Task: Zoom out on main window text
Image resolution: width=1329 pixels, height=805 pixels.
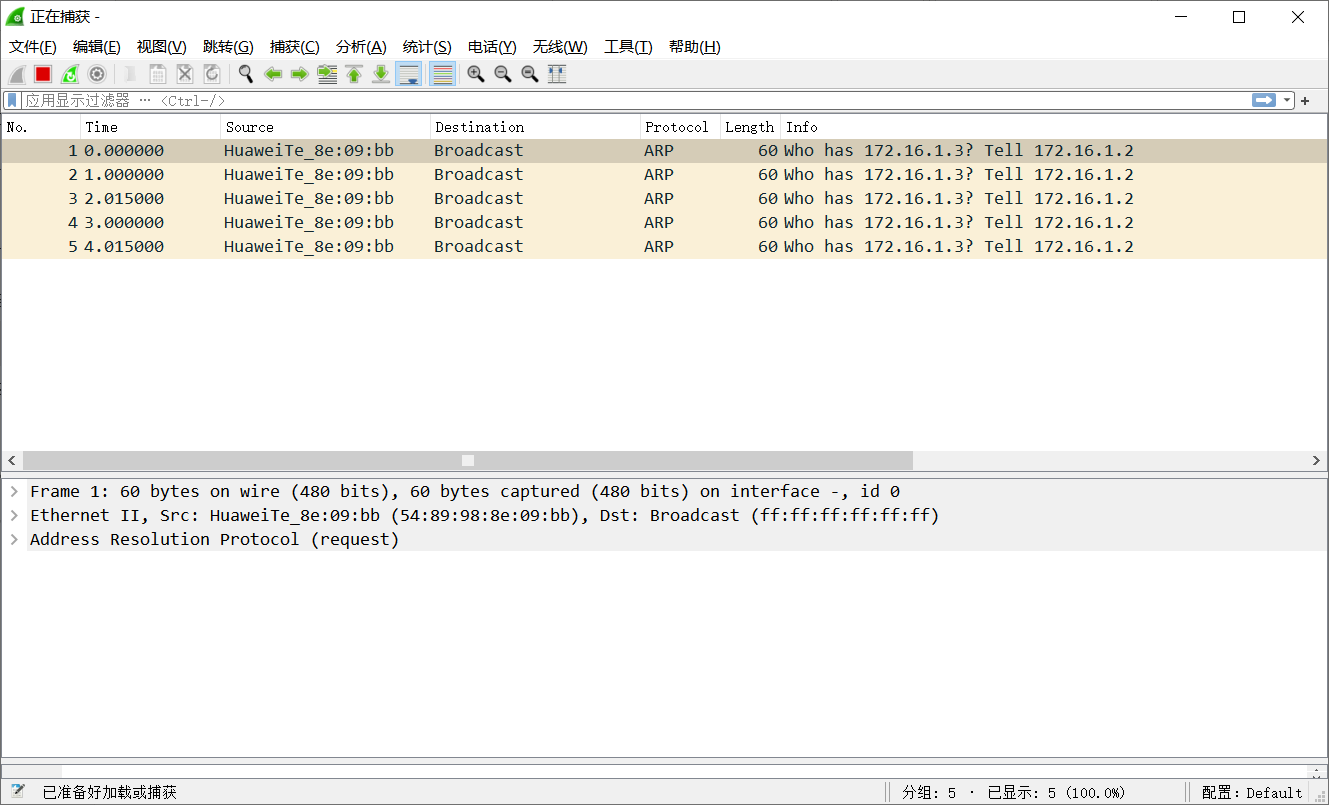Action: (503, 74)
